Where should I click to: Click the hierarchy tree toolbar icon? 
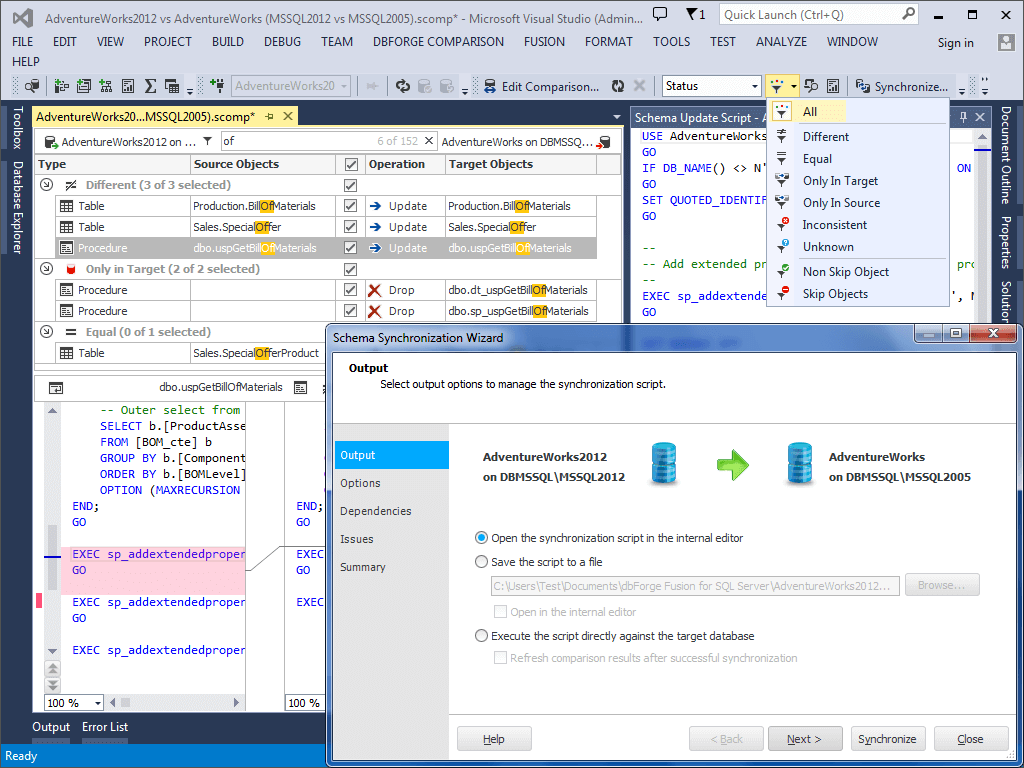click(x=105, y=86)
